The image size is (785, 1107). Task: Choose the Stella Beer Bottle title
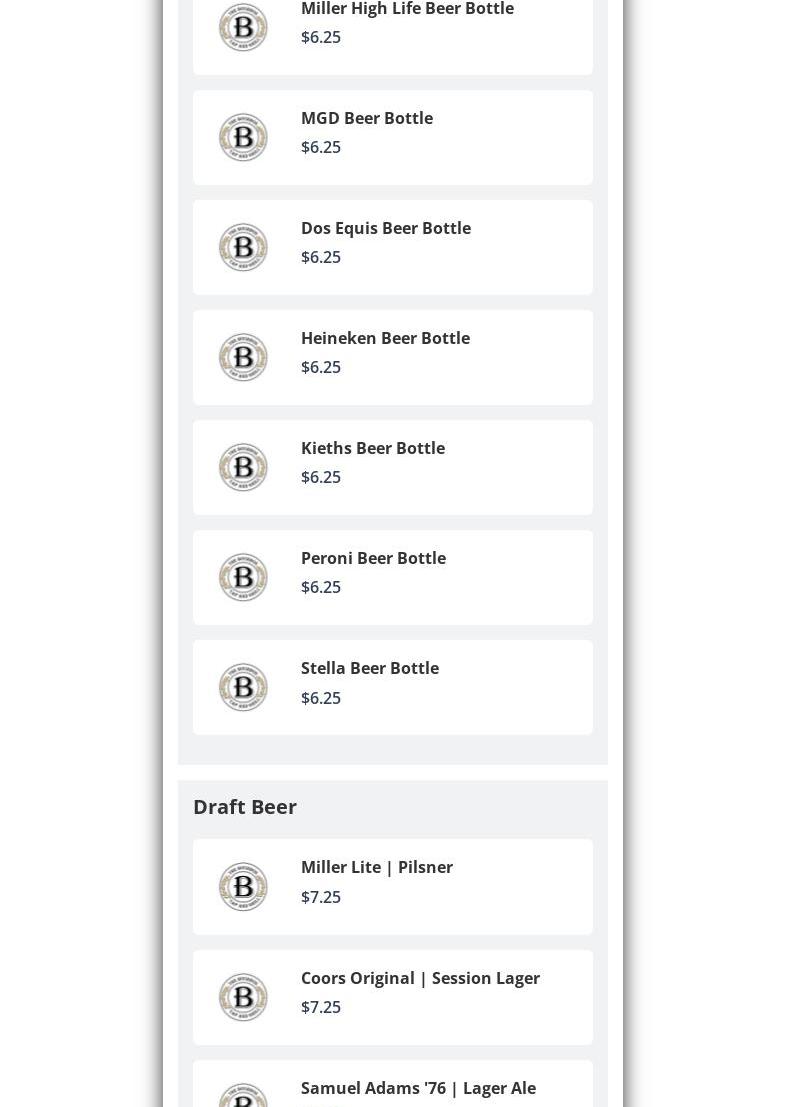[x=370, y=668]
